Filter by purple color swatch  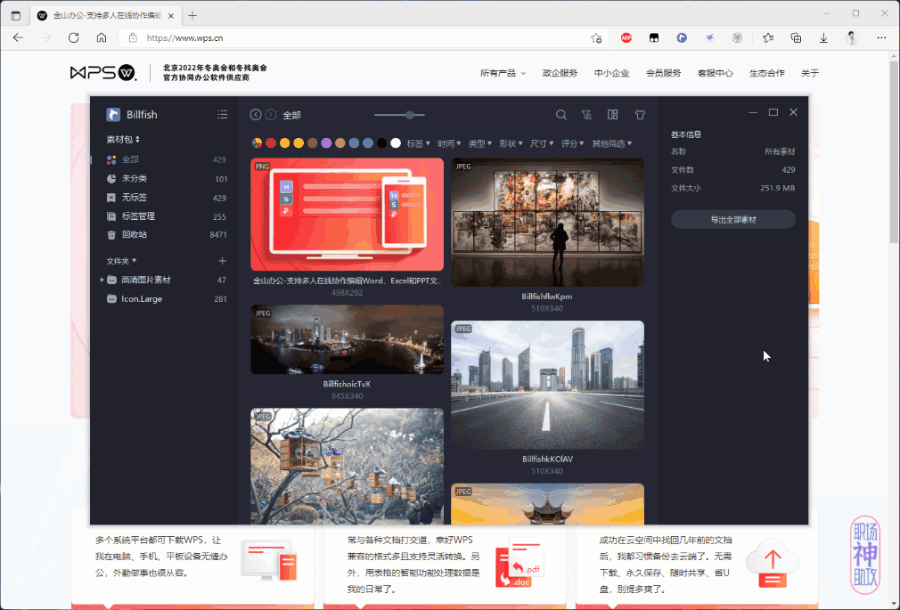326,143
